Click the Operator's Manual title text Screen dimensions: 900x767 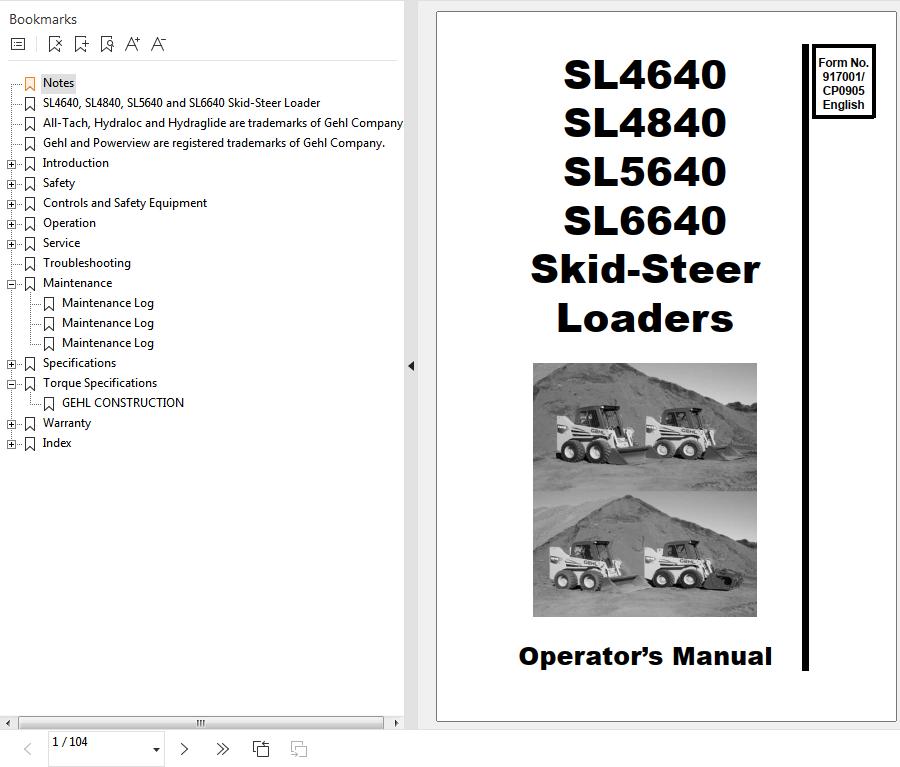(645, 656)
